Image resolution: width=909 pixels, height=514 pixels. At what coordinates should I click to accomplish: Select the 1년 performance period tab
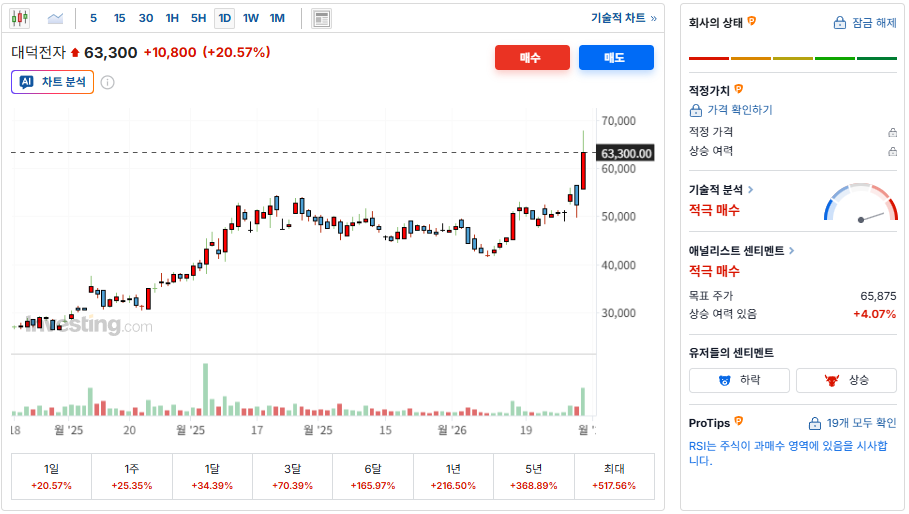(453, 476)
